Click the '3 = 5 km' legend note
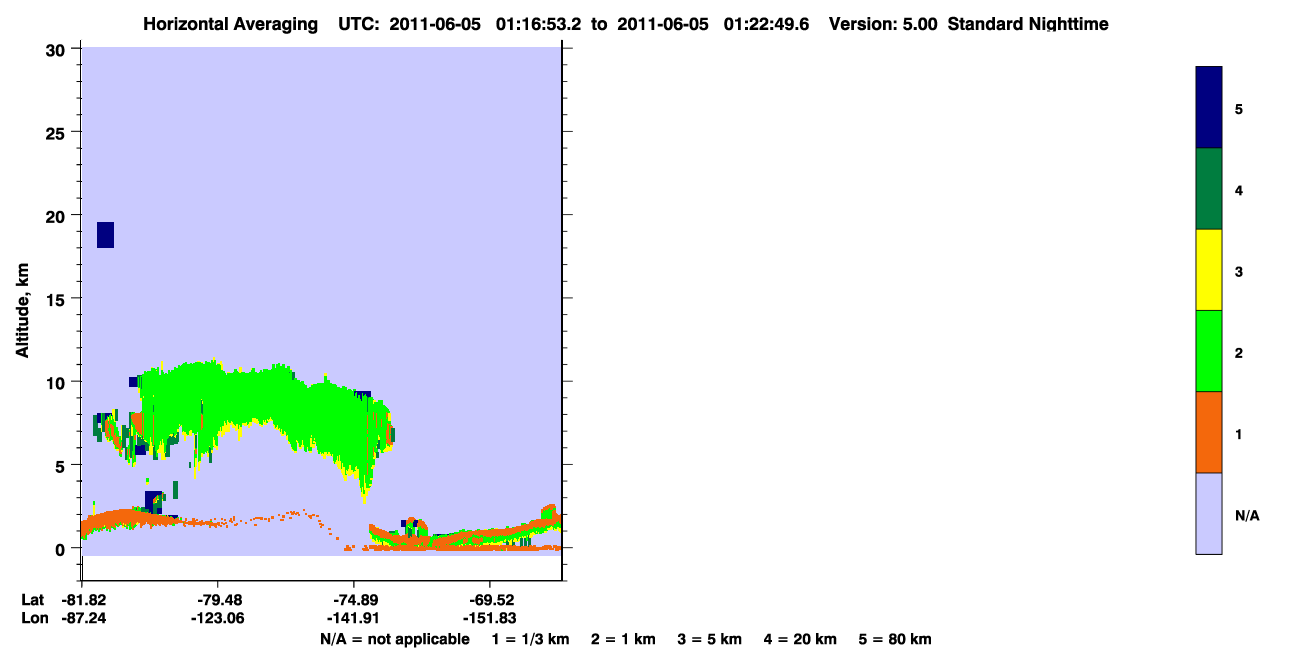Screen dimensions: 1300x667 coord(710,639)
